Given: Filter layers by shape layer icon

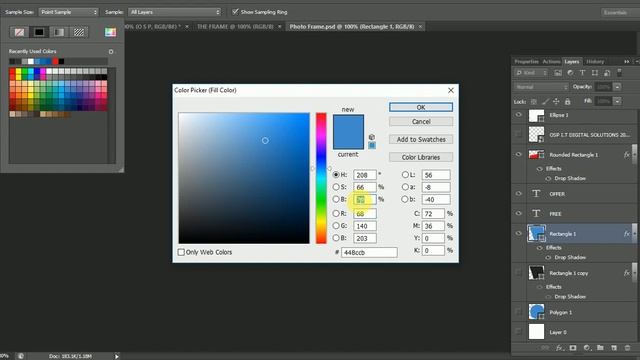Looking at the screenshot, I should click(x=595, y=73).
